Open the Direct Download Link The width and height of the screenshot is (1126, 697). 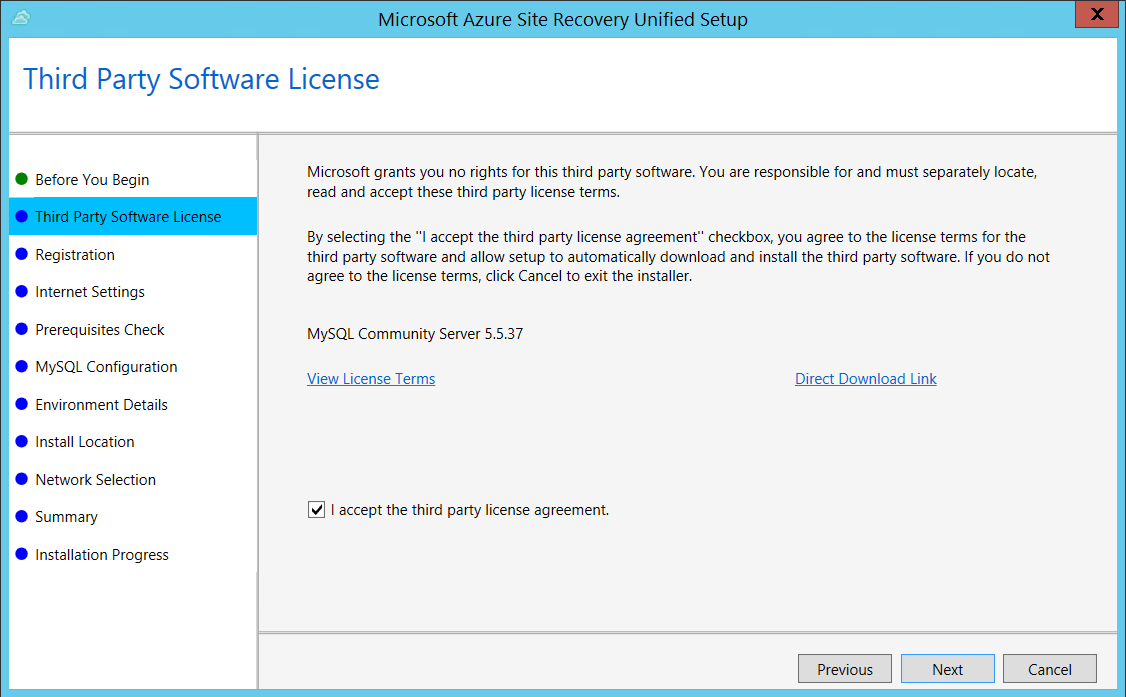pyautogui.click(x=865, y=378)
